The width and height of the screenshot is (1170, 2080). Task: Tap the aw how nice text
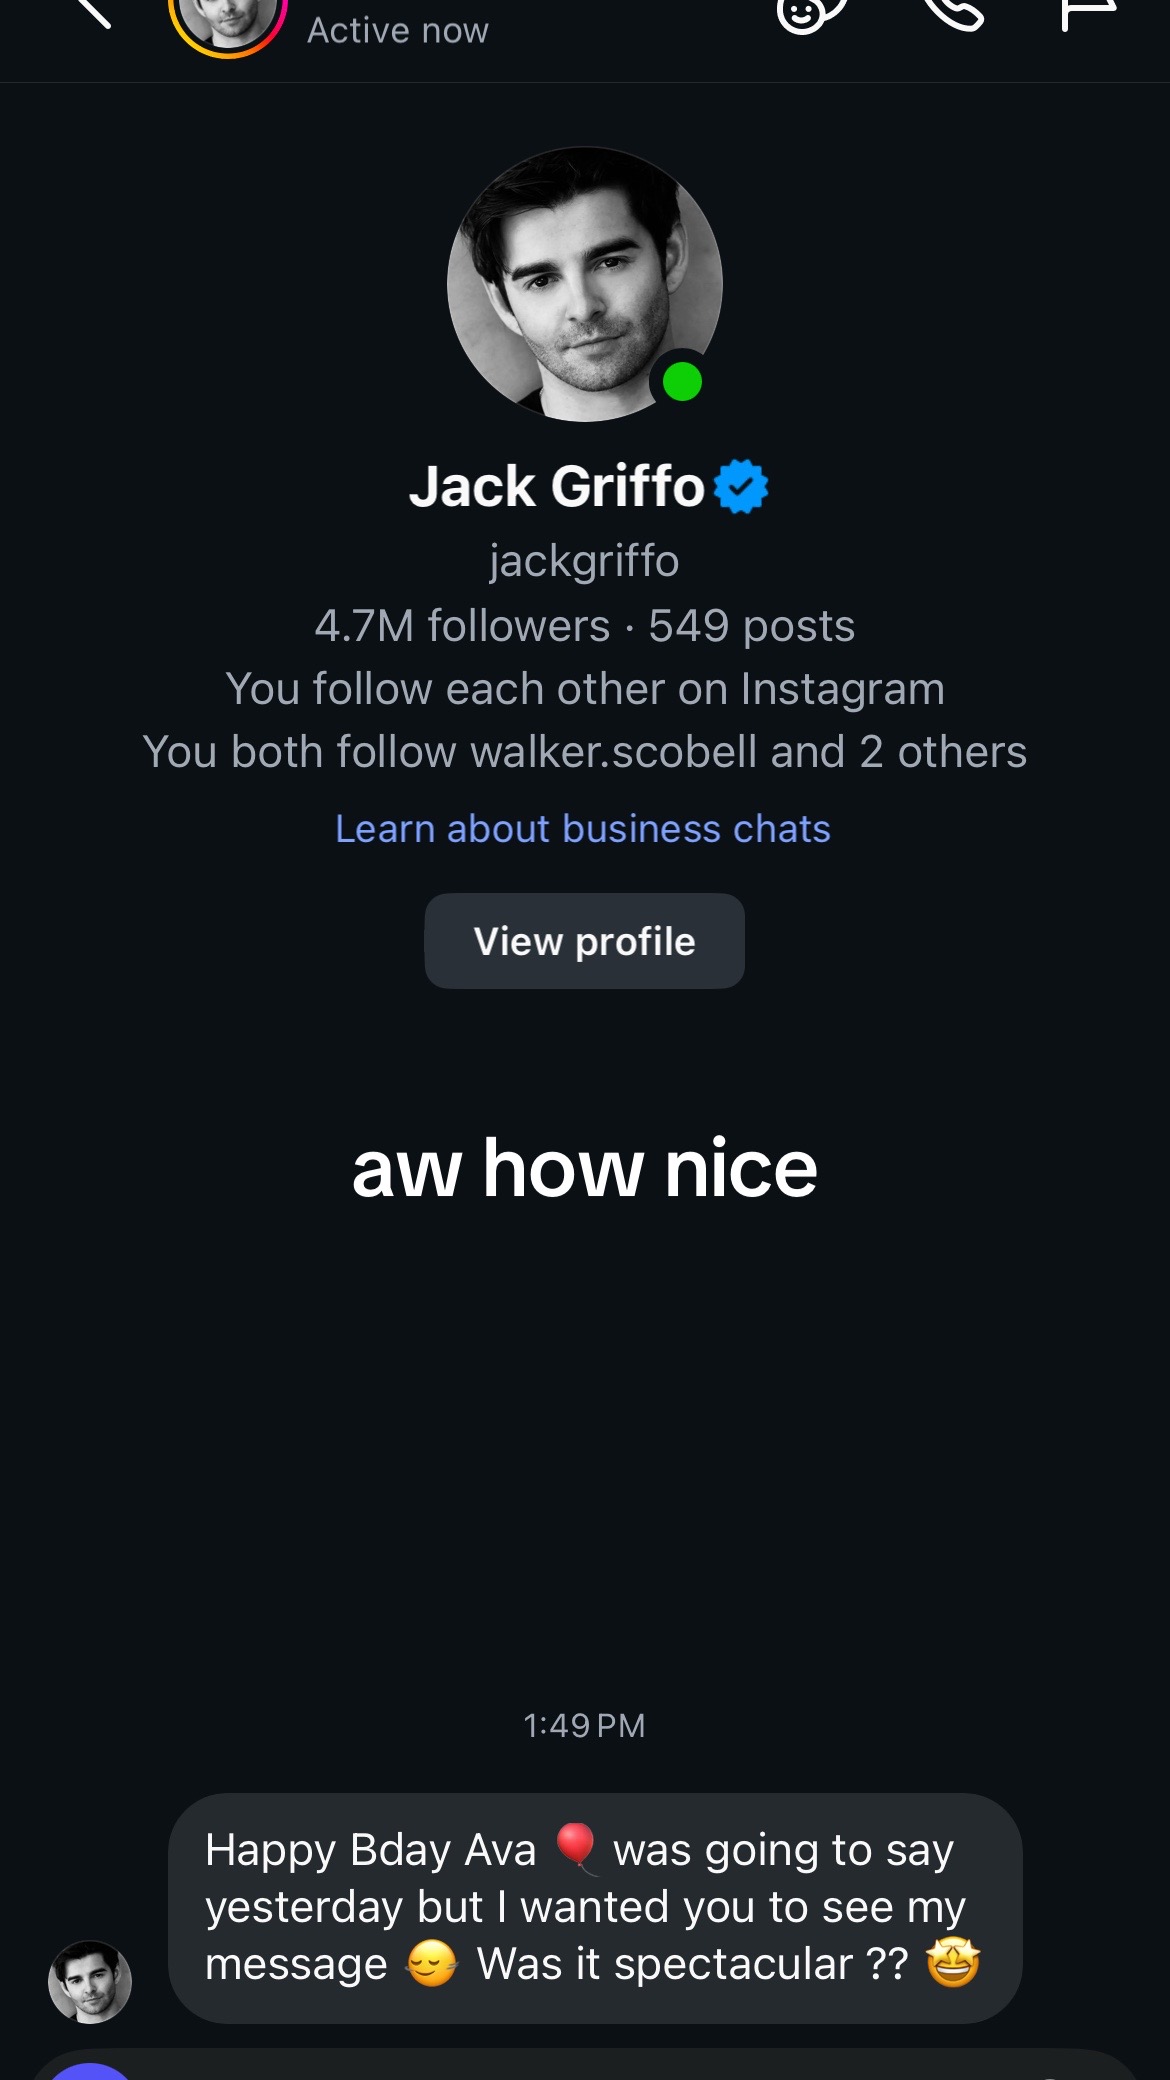(x=585, y=1168)
